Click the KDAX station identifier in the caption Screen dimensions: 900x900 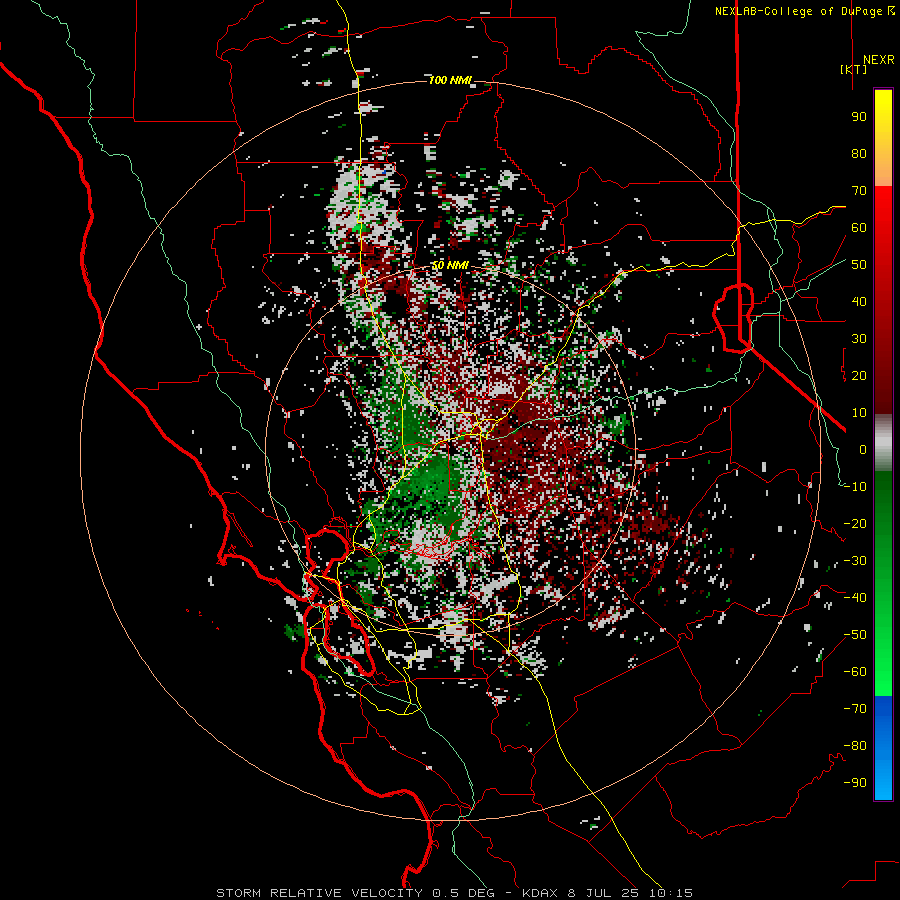(x=540, y=893)
